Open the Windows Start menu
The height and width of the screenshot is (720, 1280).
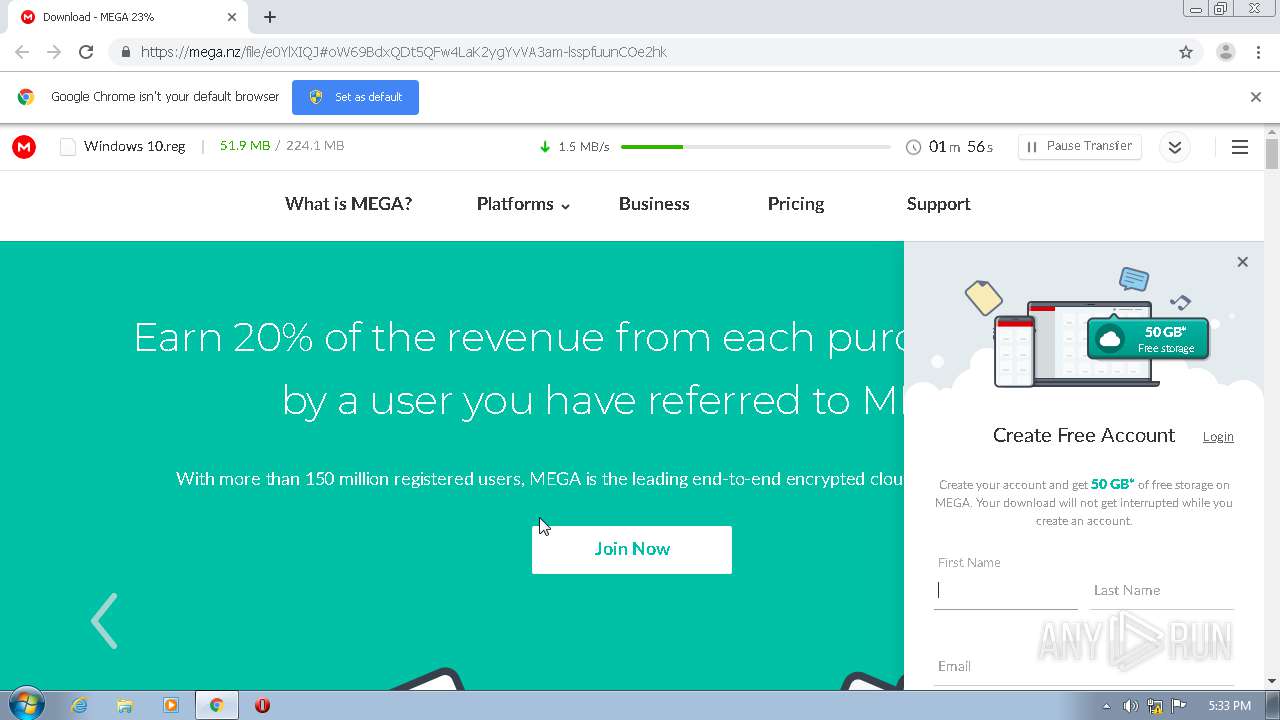(26, 705)
